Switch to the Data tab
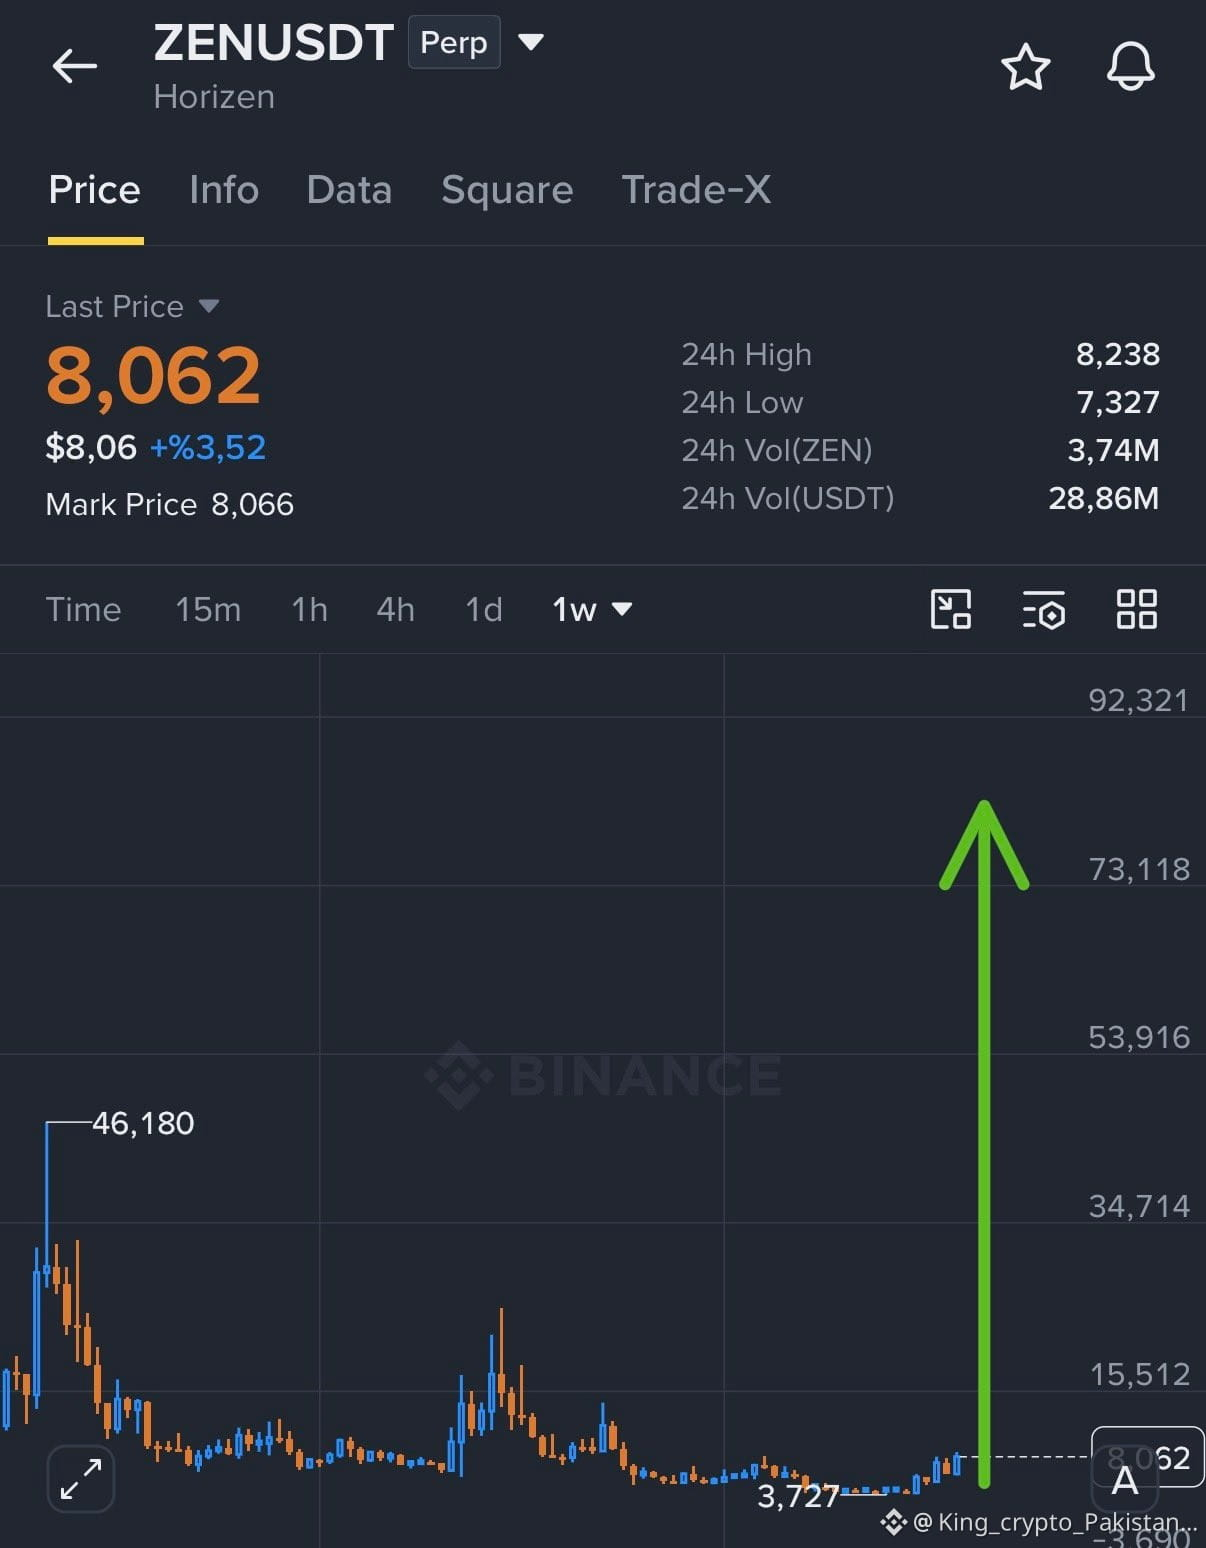The image size is (1206, 1548). (x=349, y=190)
